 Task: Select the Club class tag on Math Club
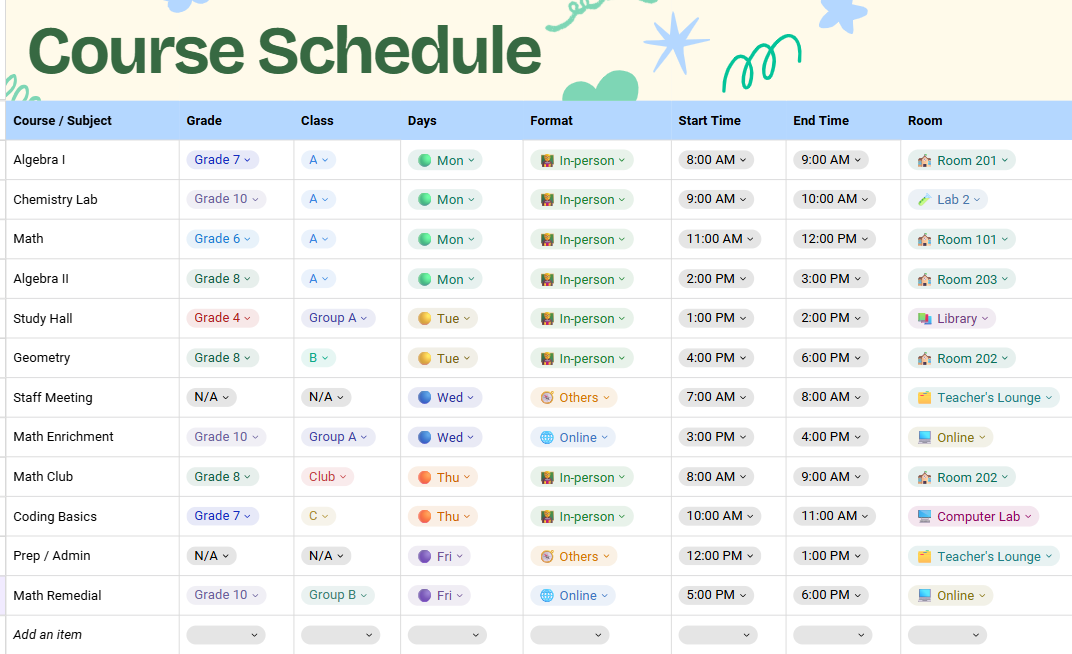click(x=328, y=477)
